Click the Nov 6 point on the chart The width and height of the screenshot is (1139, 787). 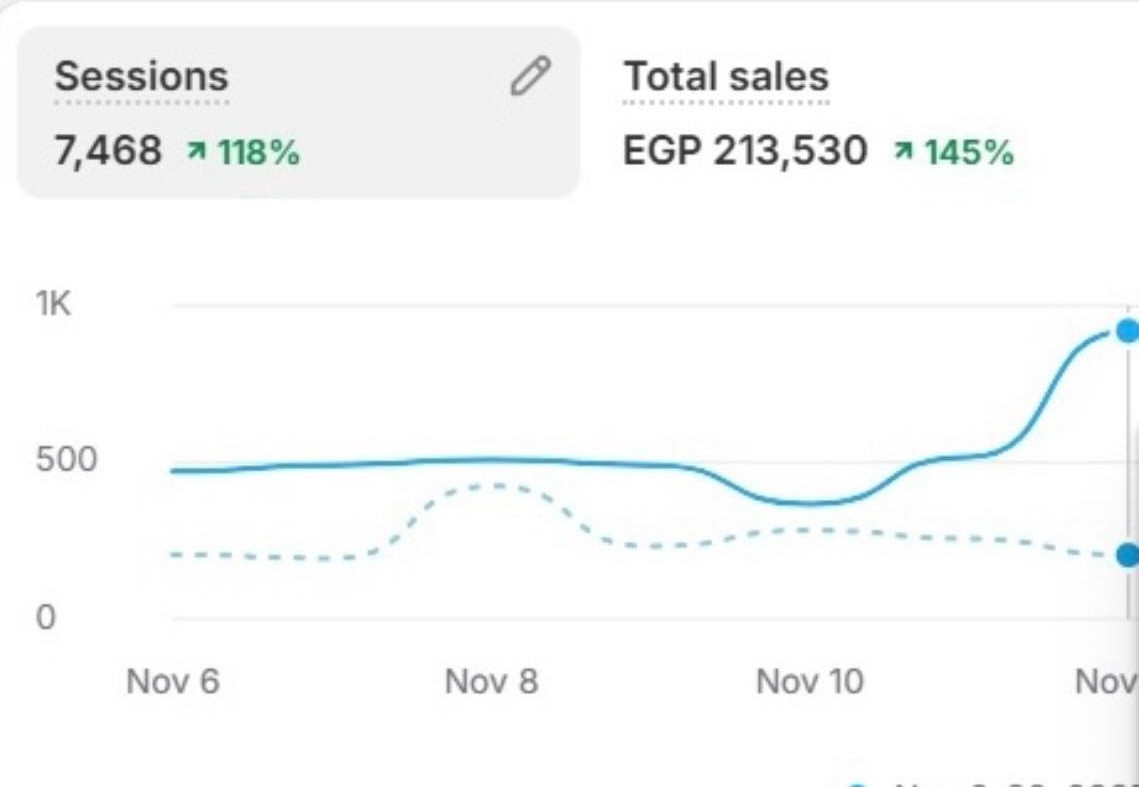point(175,468)
